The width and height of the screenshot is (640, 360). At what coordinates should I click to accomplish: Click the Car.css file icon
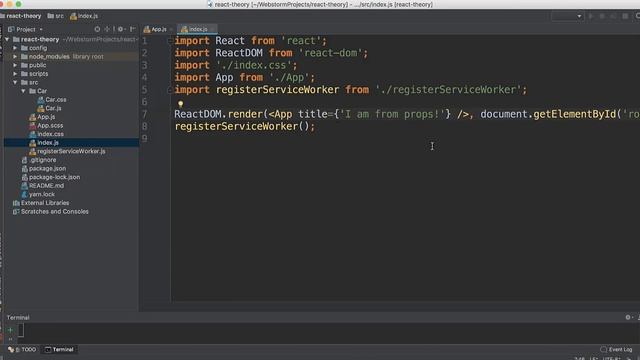tap(41, 100)
